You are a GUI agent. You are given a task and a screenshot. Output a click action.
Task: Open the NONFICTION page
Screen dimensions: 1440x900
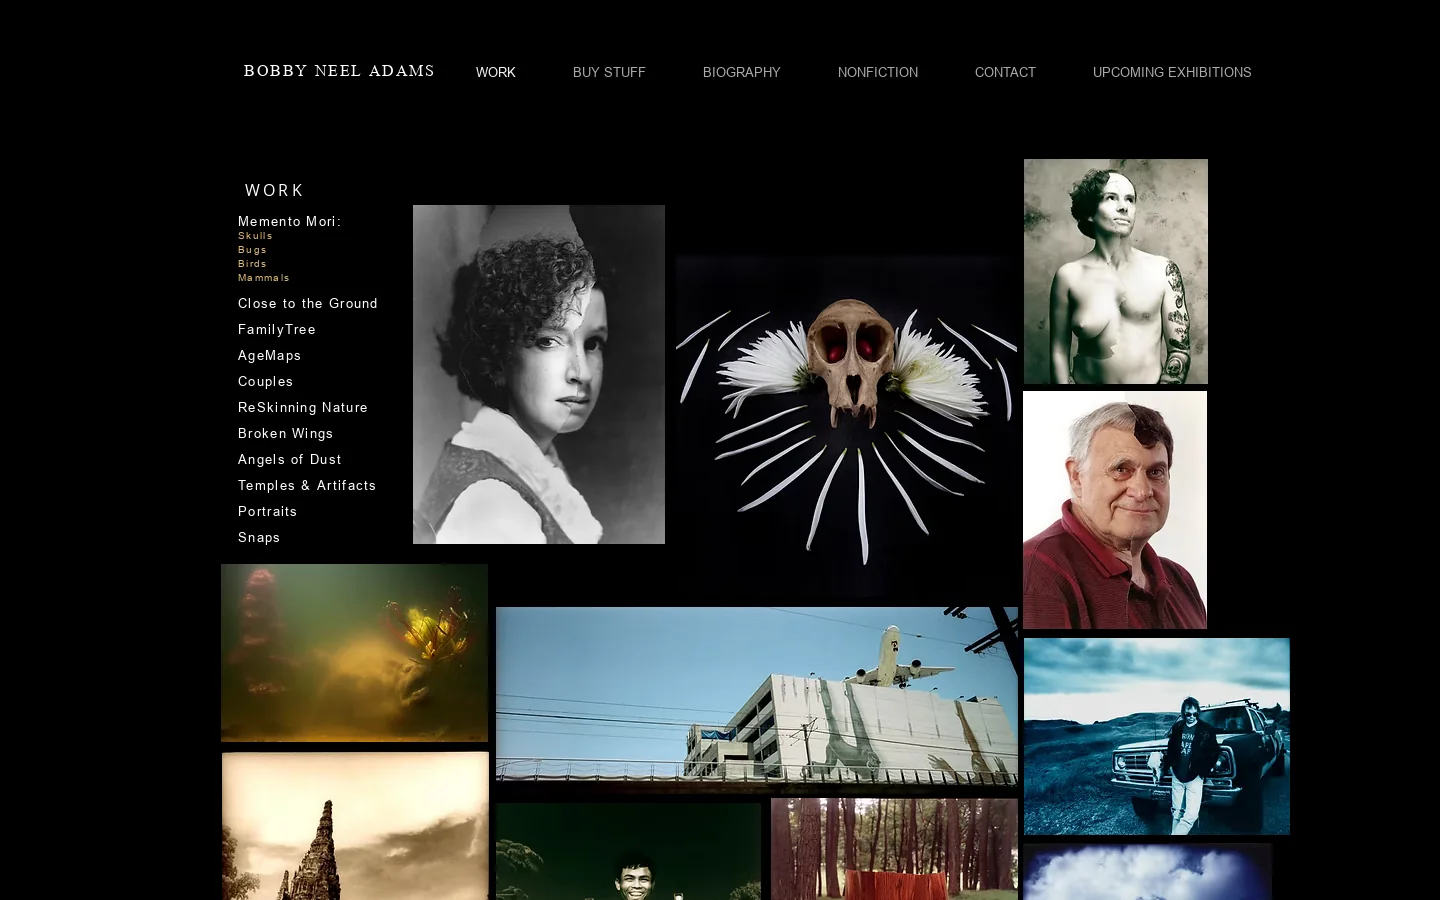tap(878, 72)
